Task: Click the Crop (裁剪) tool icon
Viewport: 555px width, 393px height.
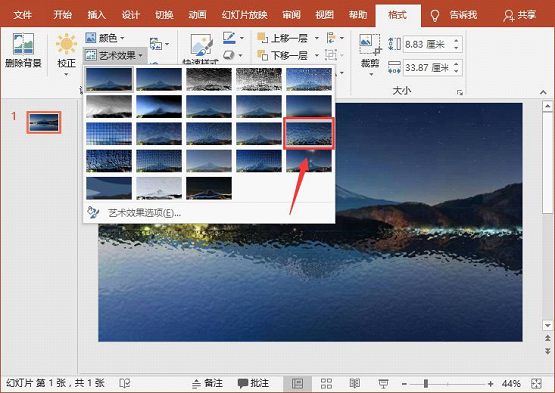Action: pos(370,44)
